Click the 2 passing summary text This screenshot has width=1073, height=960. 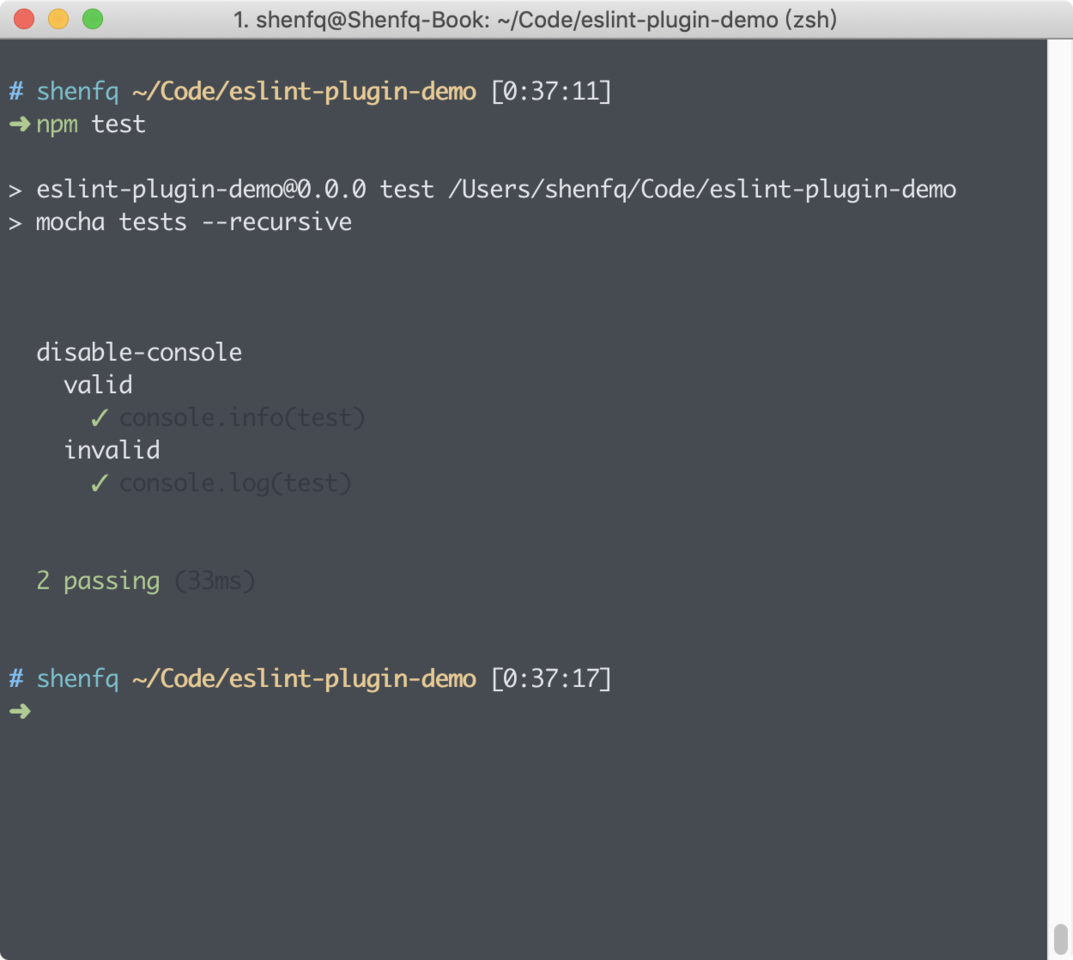click(98, 581)
